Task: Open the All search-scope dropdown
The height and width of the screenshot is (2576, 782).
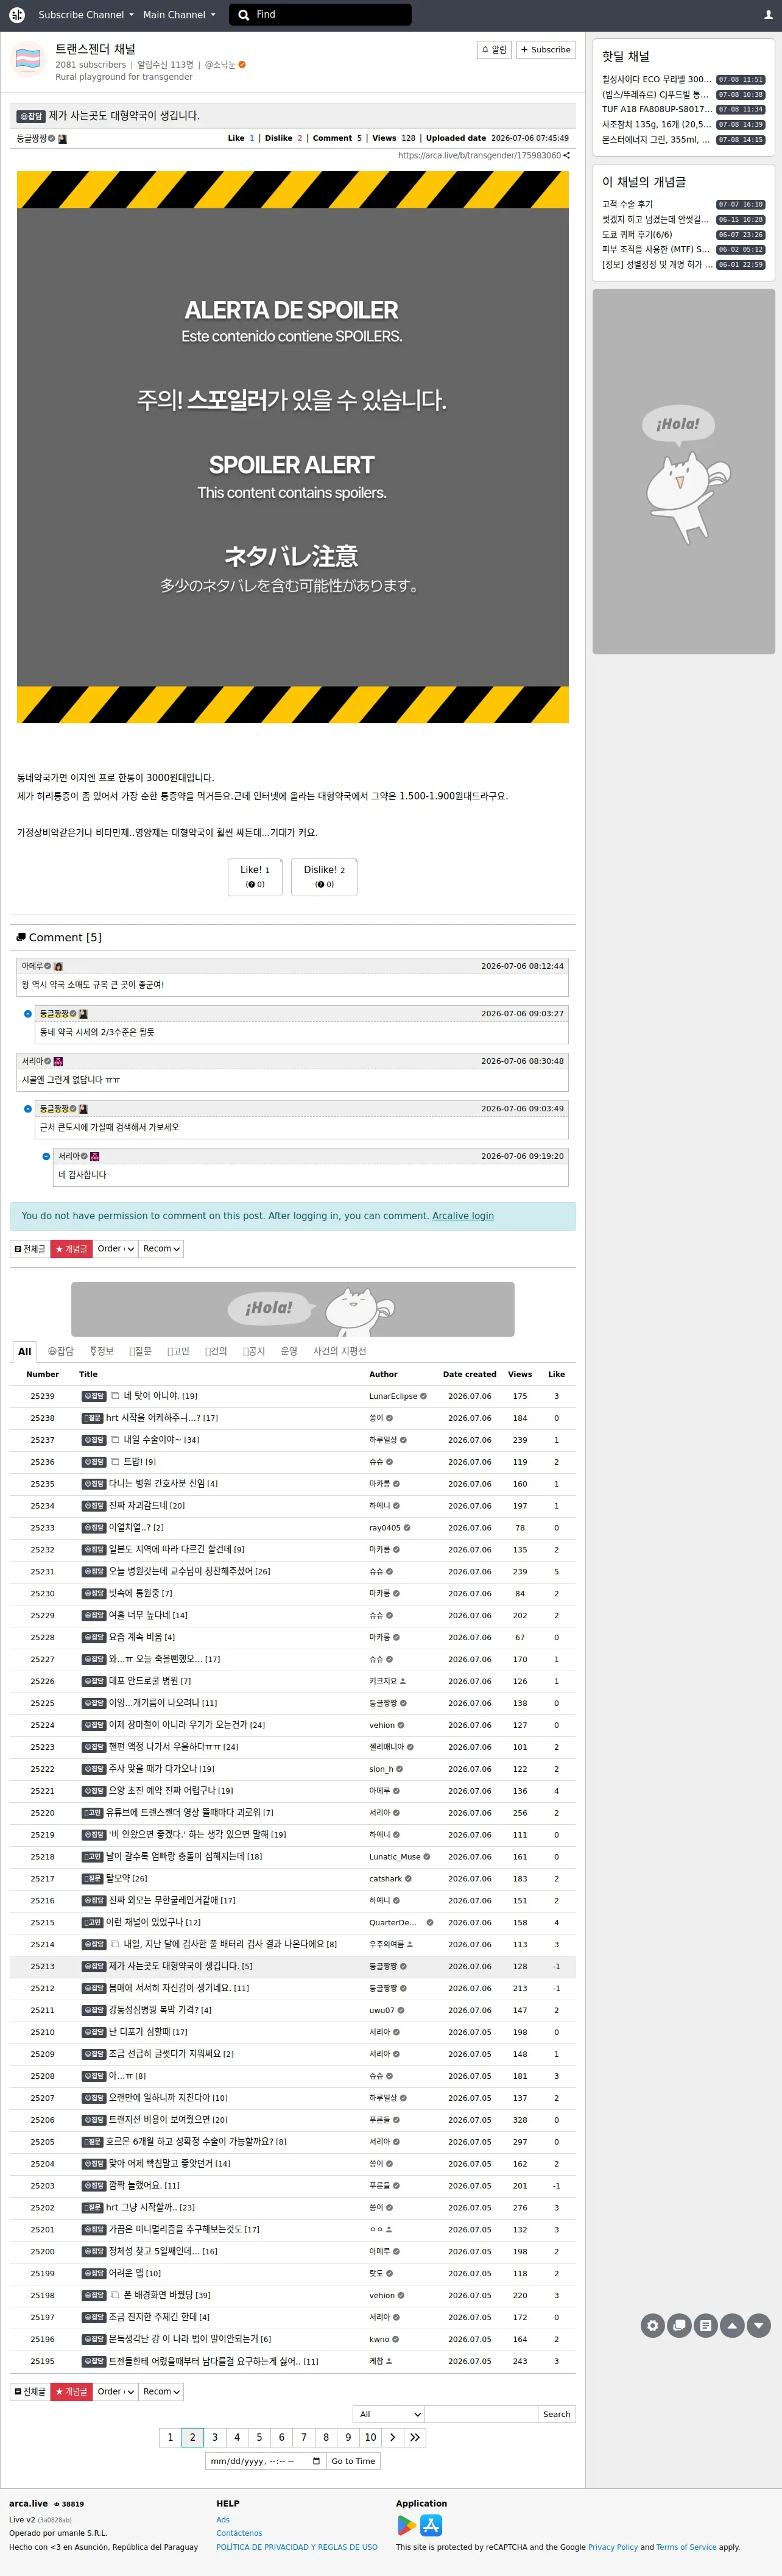Action: point(388,2414)
